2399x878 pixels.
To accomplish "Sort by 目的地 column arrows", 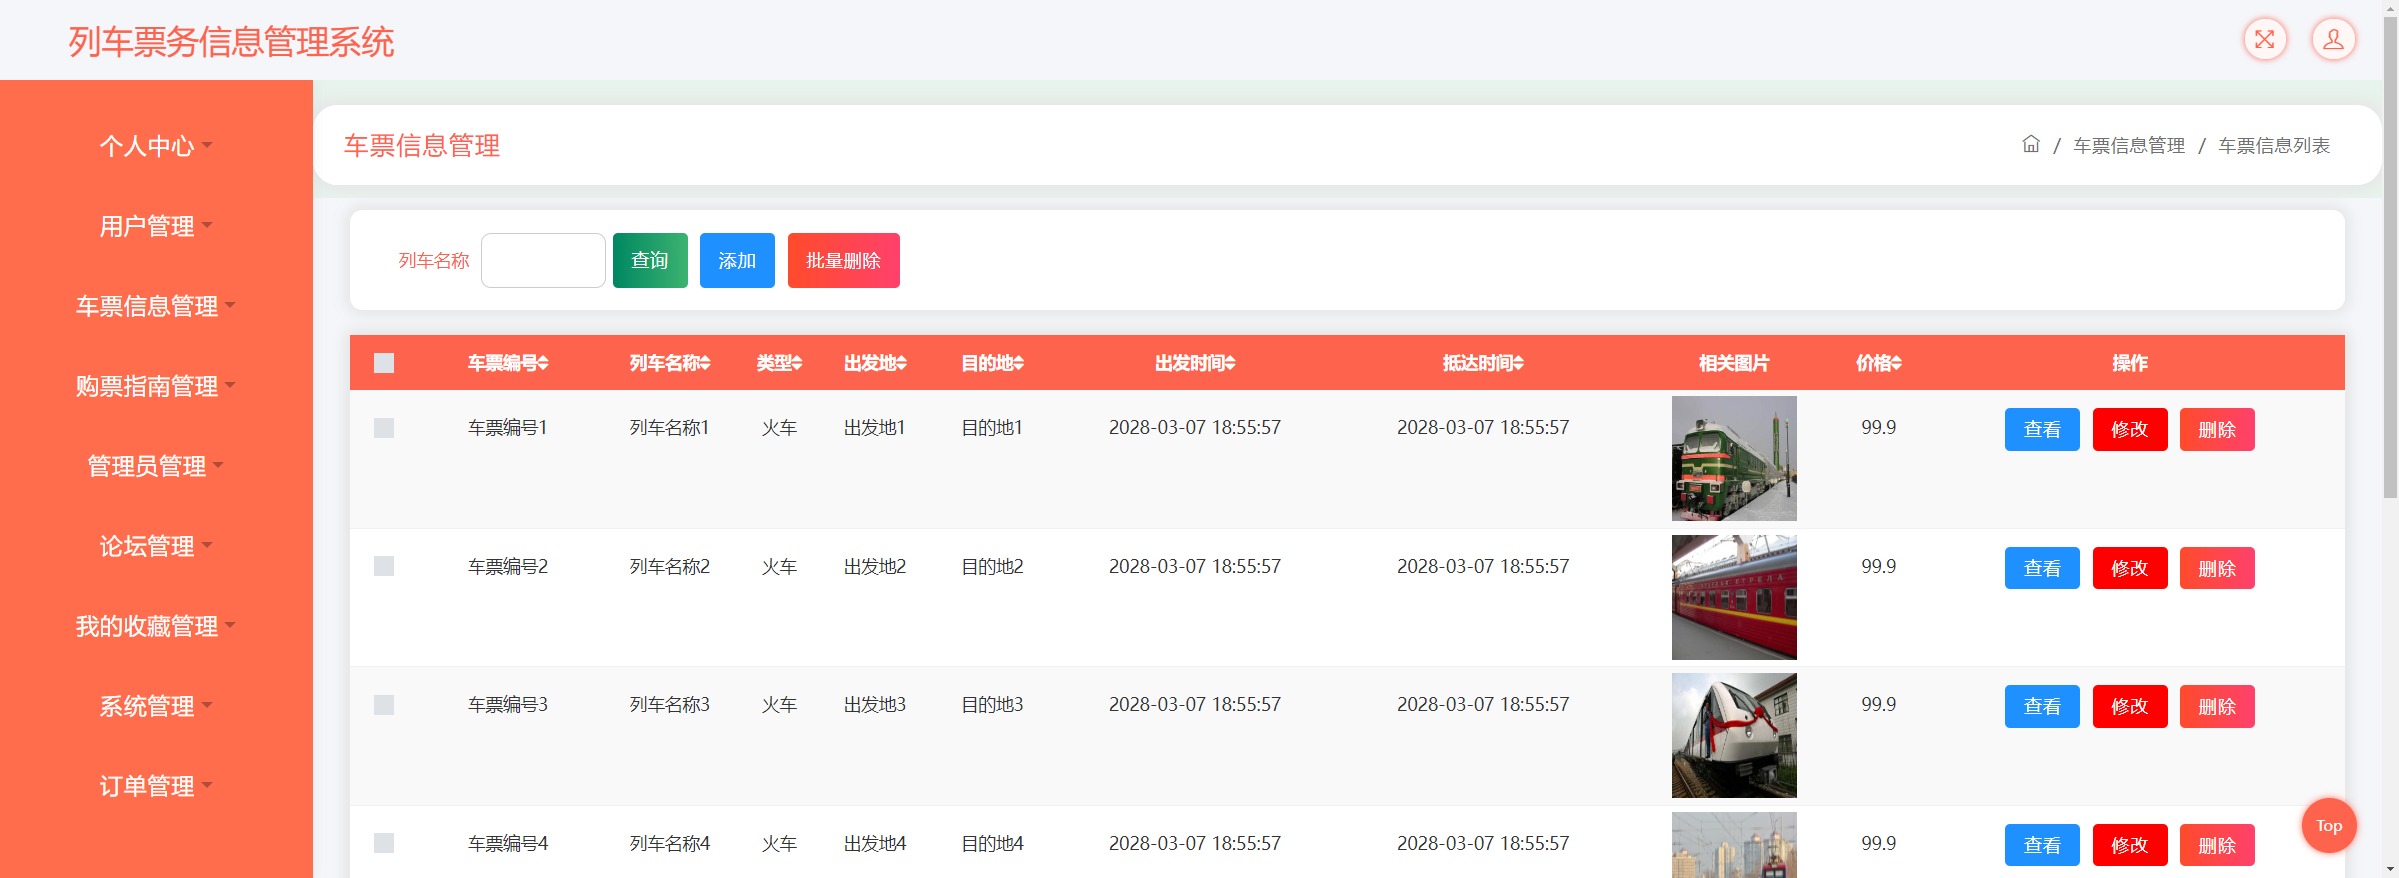I will tap(1018, 363).
